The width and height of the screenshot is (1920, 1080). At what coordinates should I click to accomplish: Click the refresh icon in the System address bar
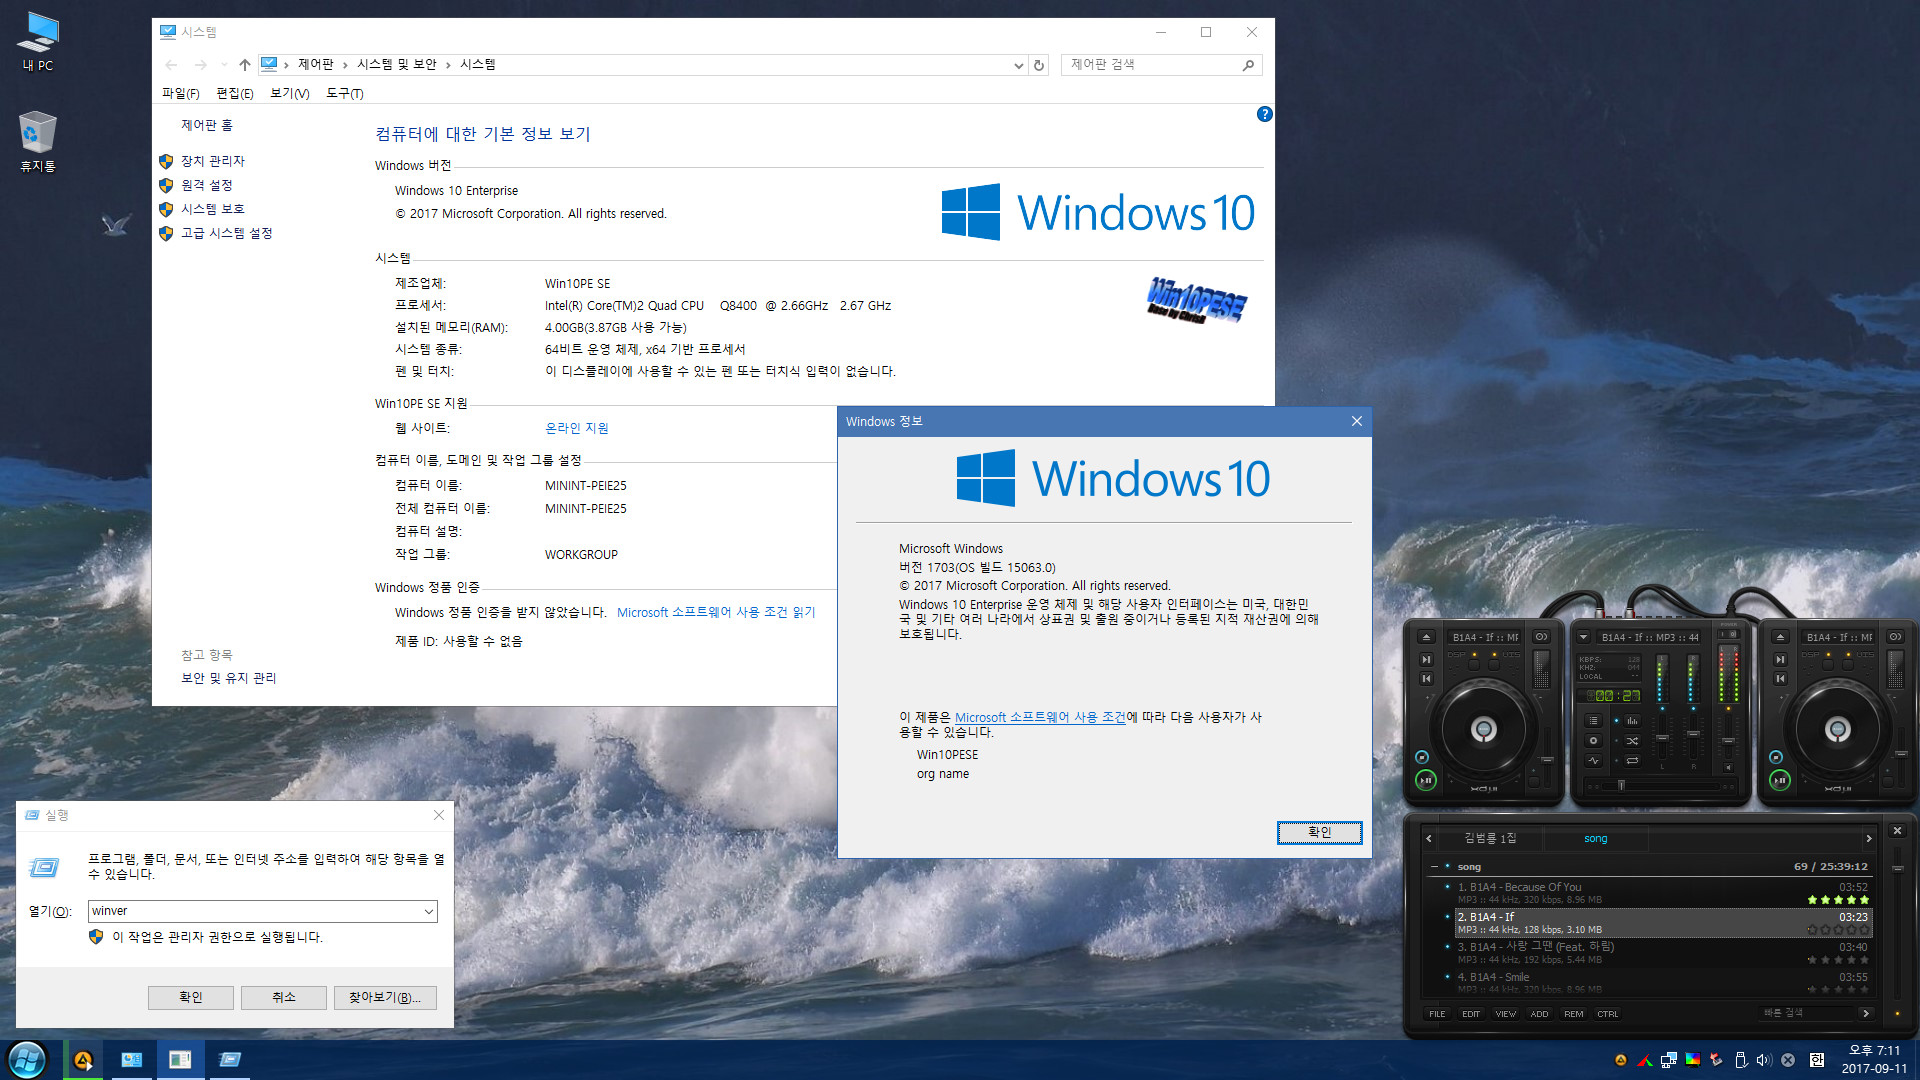point(1039,65)
